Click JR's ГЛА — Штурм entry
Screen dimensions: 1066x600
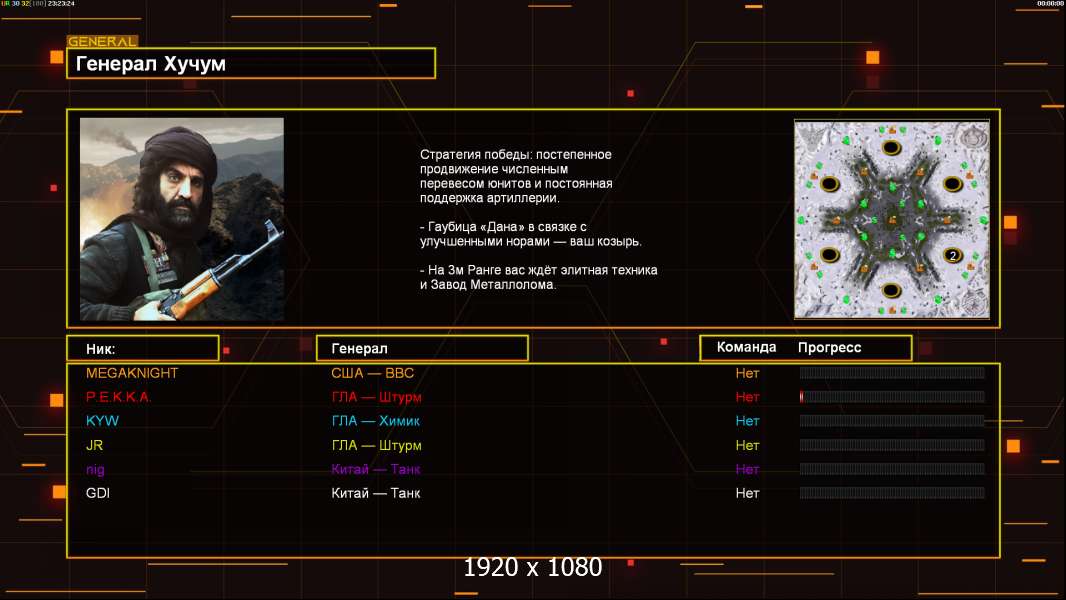376,445
